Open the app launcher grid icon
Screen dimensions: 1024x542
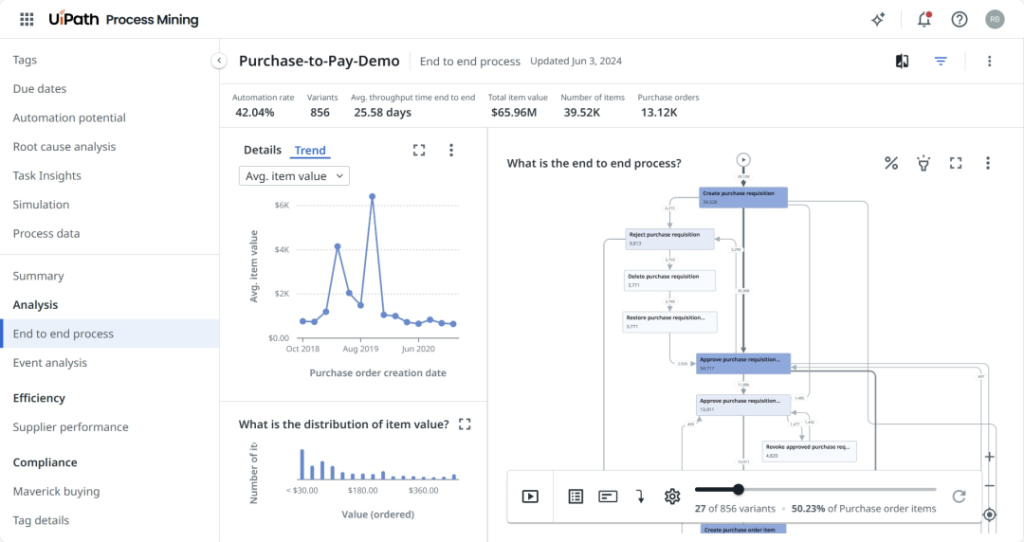27,19
